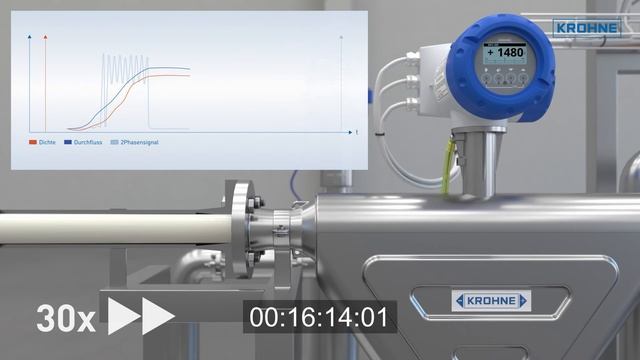Click the 2Phasensignal legend label
This screenshot has width=640, height=360.
click(x=140, y=142)
